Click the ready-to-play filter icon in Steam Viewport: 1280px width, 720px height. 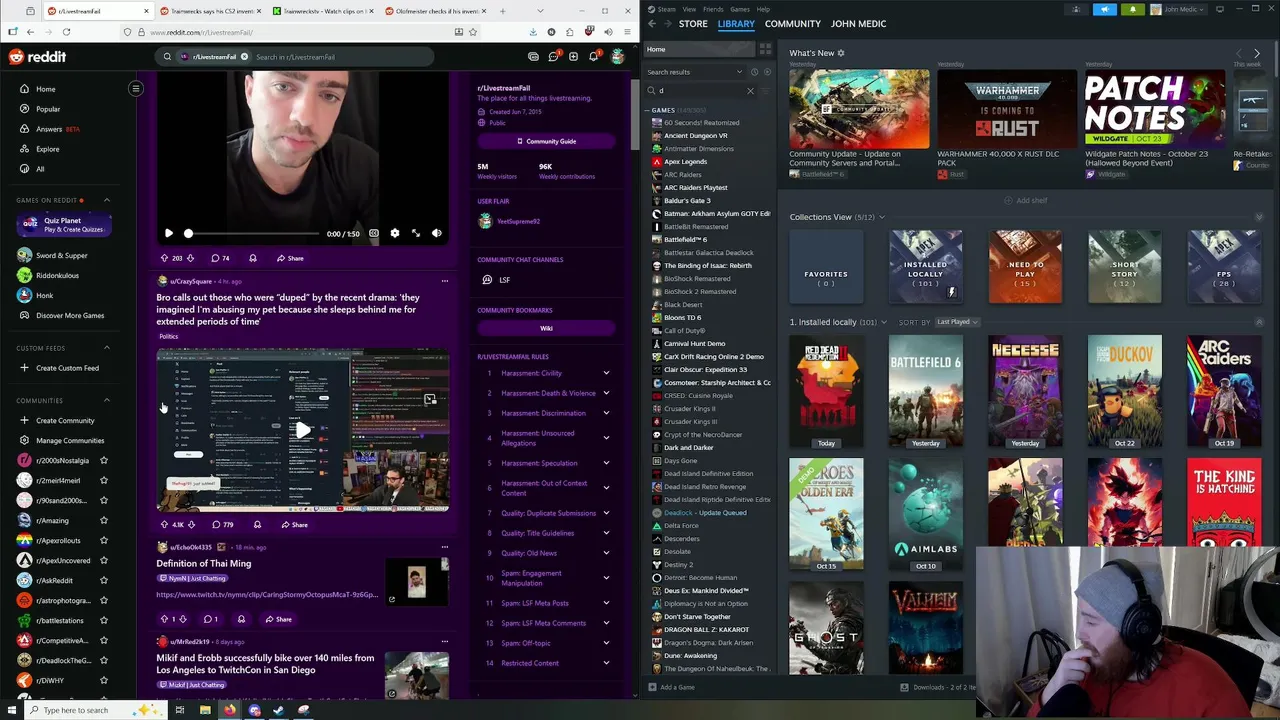coord(767,72)
